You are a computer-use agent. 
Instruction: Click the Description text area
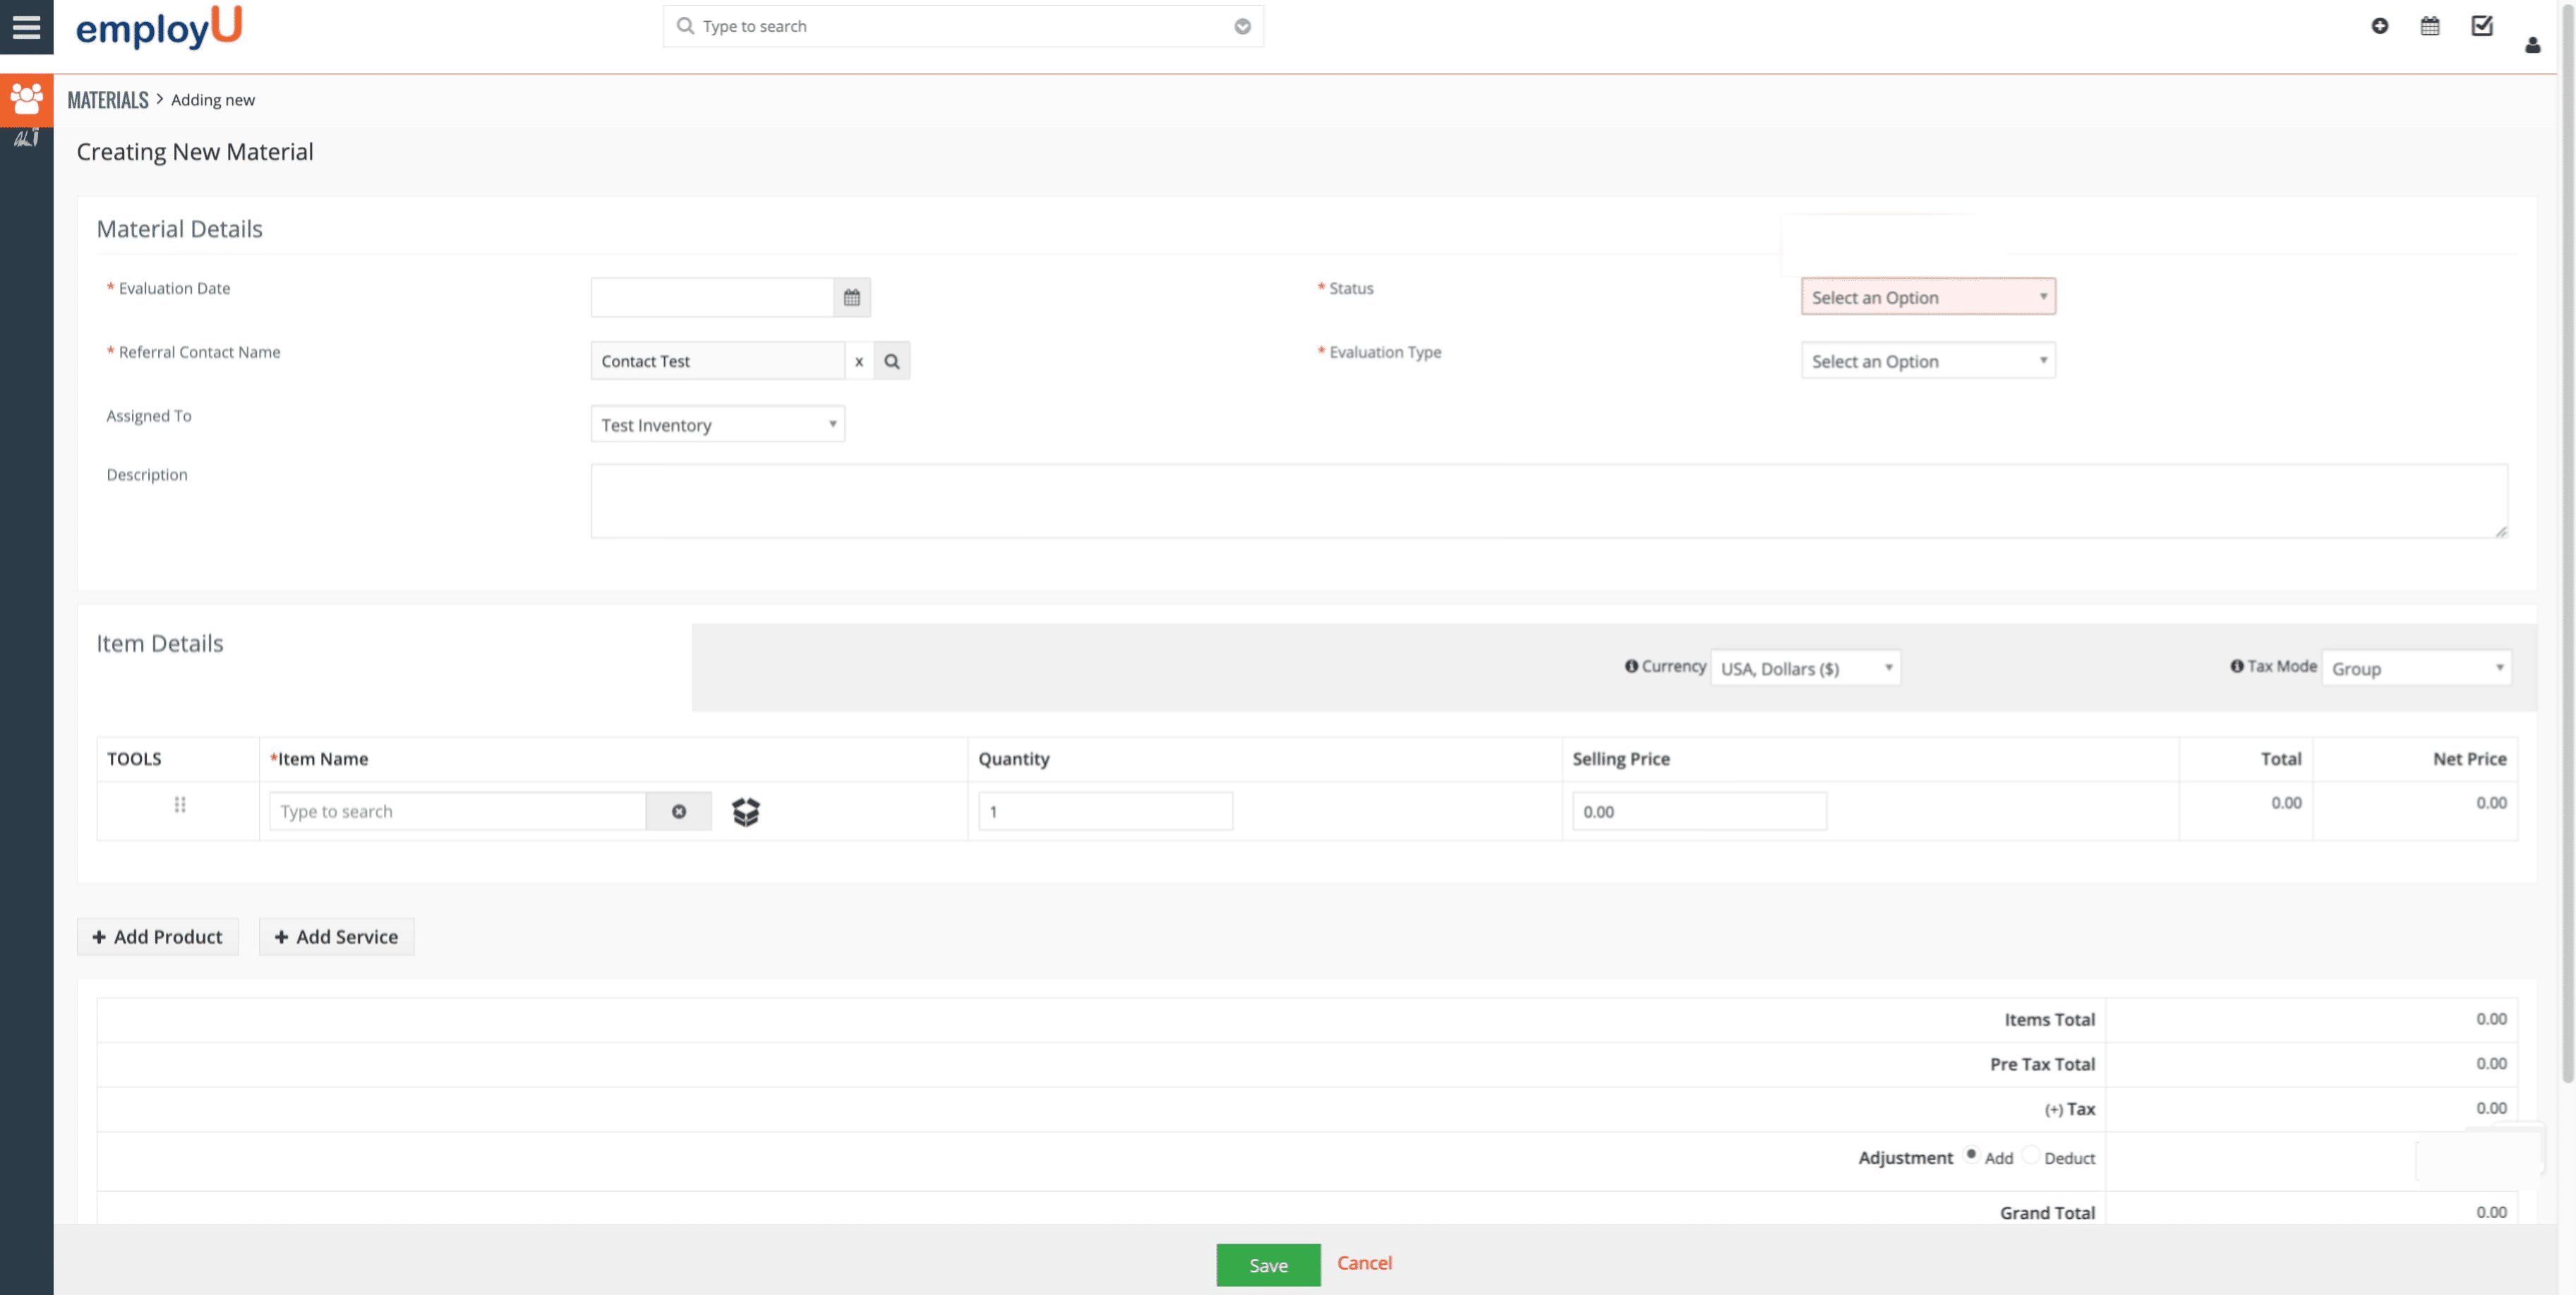1548,501
